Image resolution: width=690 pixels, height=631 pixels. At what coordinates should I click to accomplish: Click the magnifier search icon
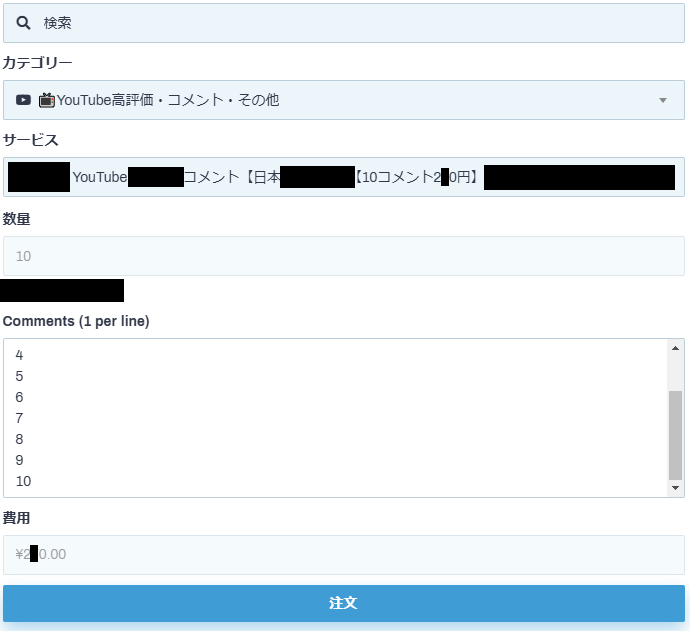(23, 23)
